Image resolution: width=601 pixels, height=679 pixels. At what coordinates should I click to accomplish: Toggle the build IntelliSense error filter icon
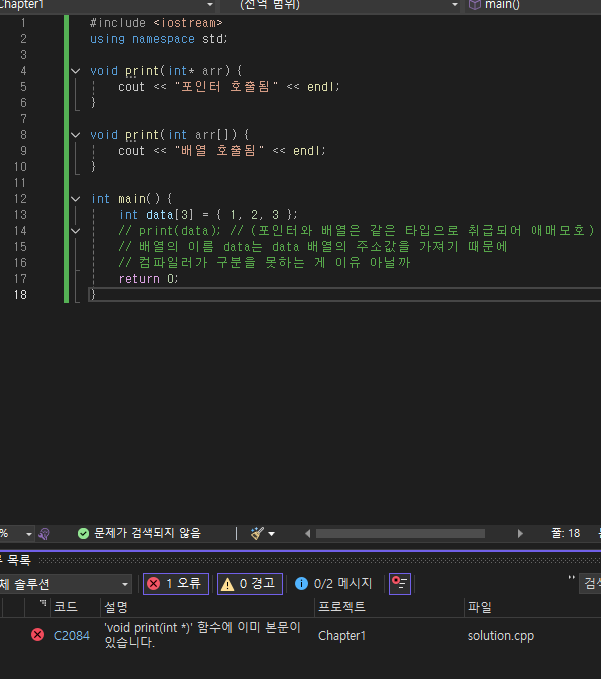pos(400,584)
